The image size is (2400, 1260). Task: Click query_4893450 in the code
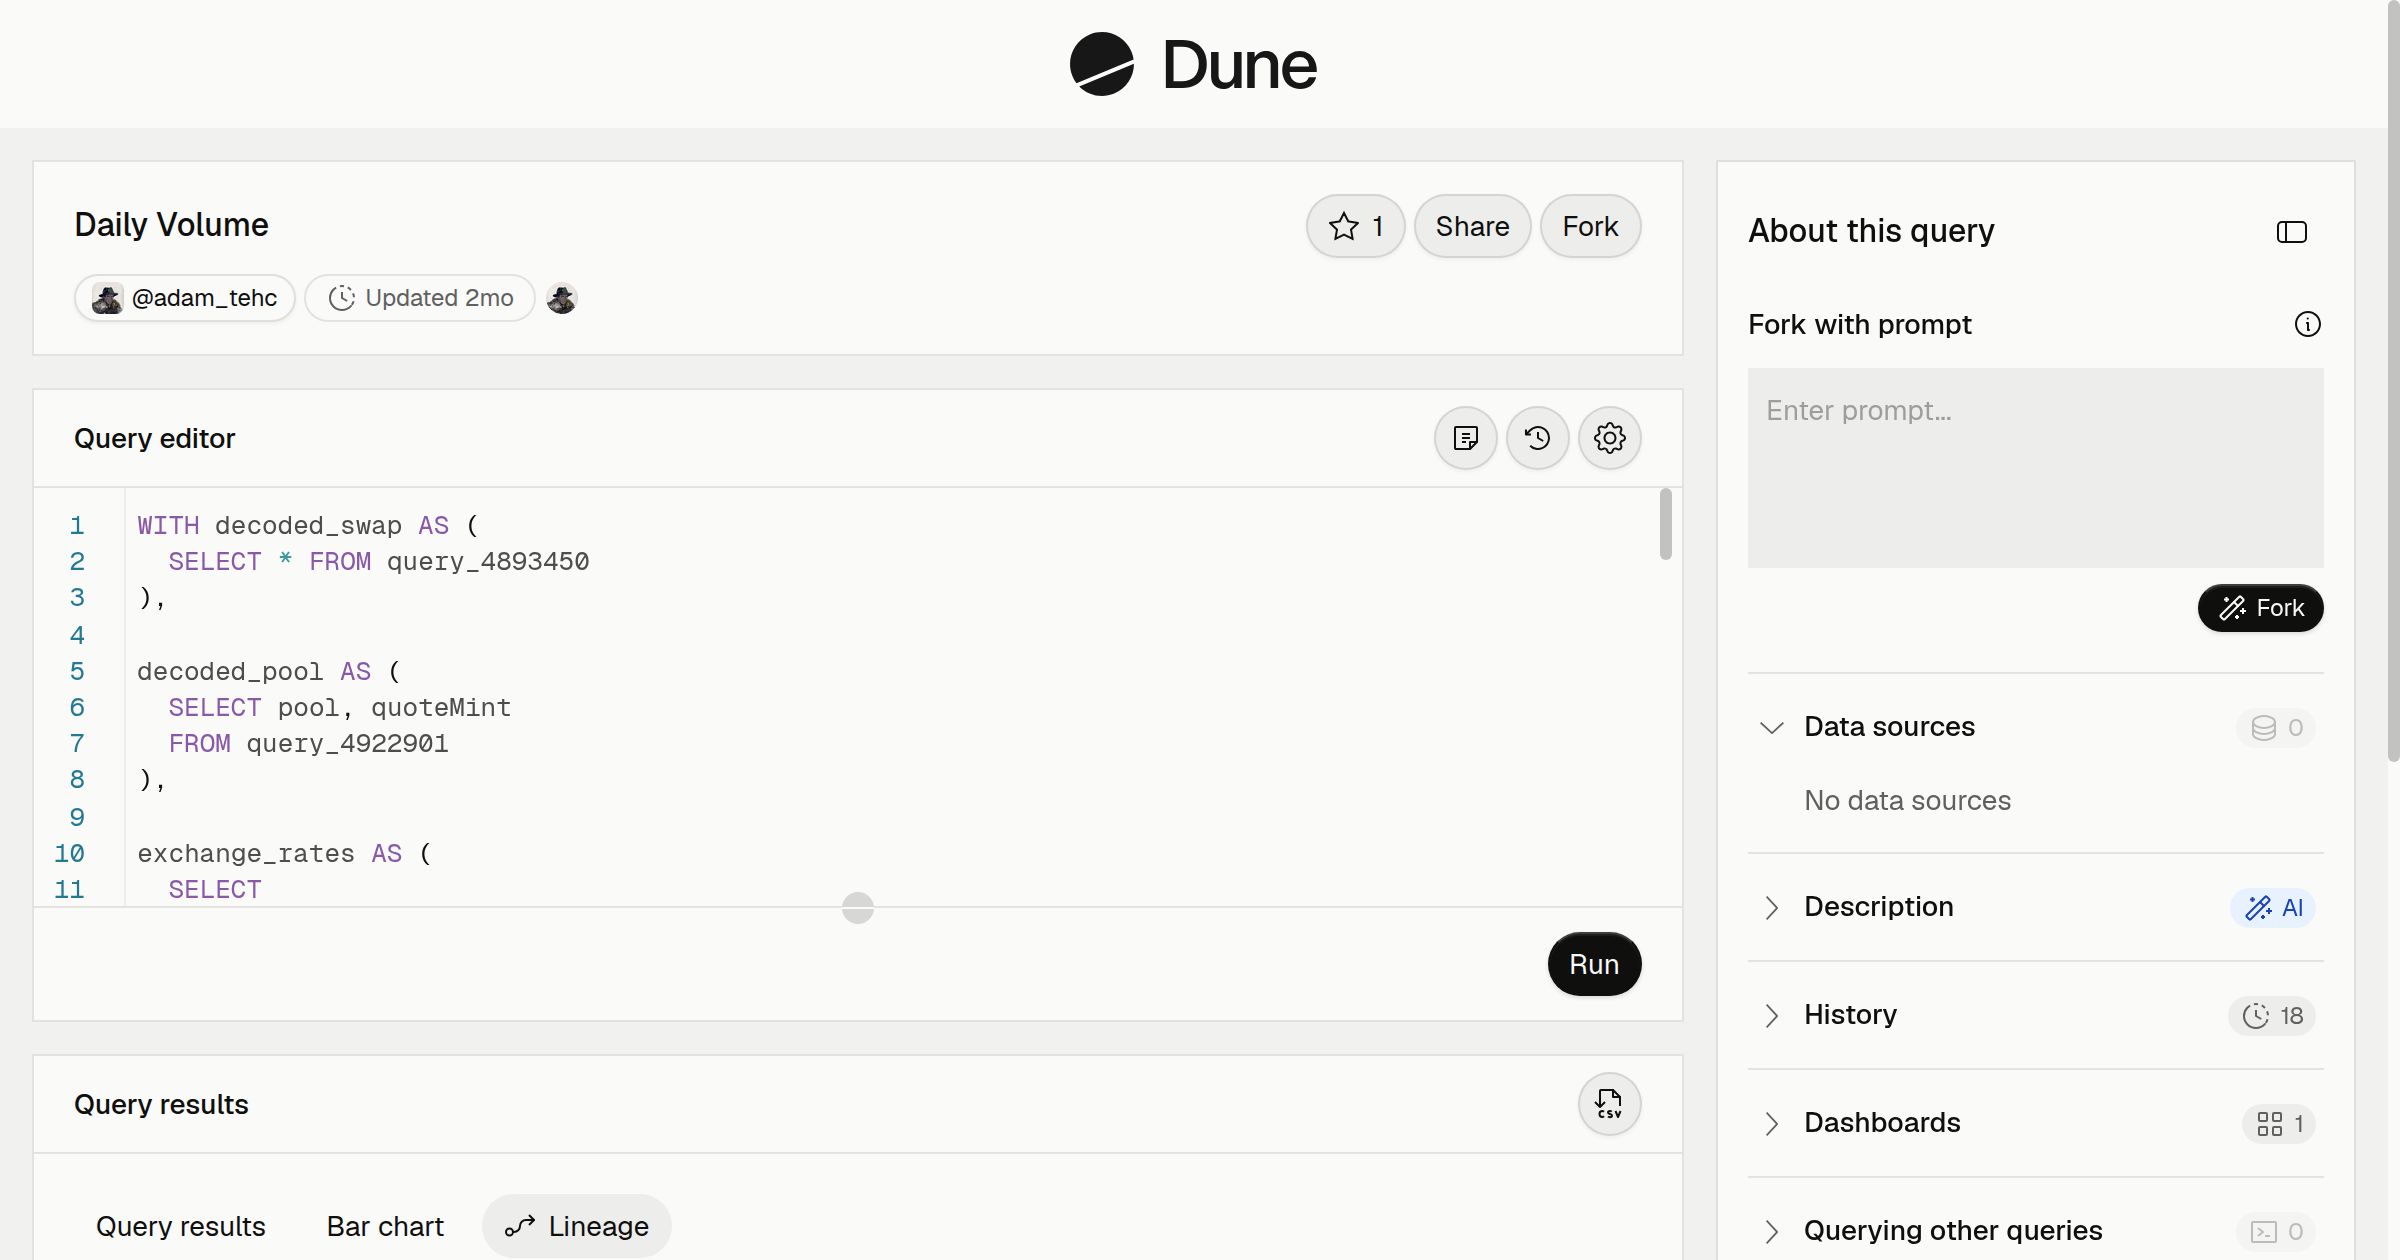pos(488,562)
